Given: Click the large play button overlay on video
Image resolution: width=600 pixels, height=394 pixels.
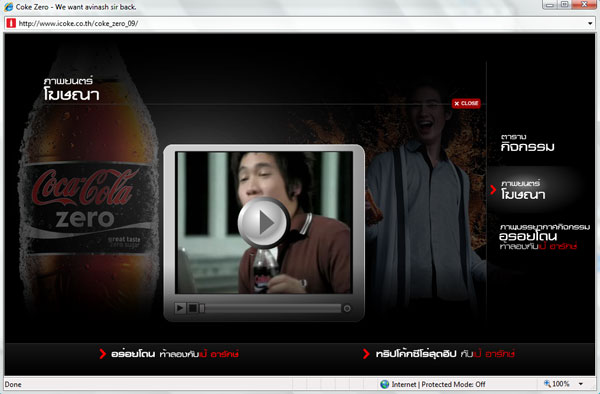Looking at the screenshot, I should [x=263, y=223].
